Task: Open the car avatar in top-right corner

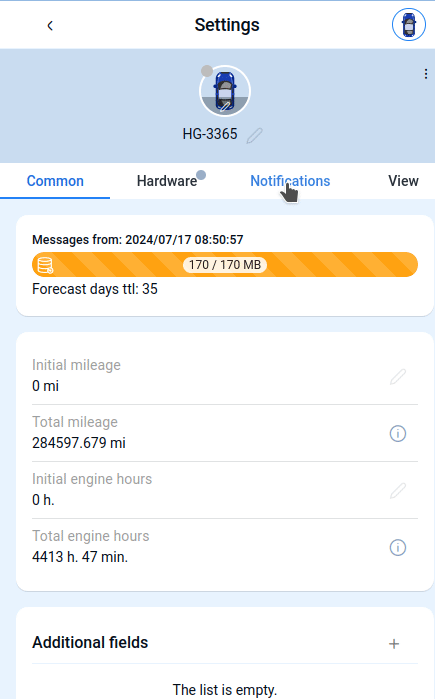Action: 409,25
